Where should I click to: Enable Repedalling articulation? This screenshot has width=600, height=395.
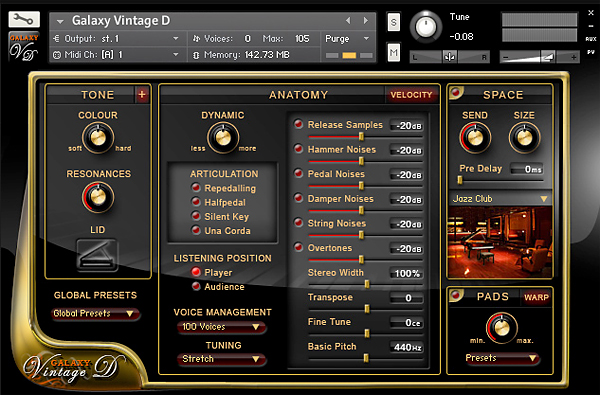click(x=196, y=188)
